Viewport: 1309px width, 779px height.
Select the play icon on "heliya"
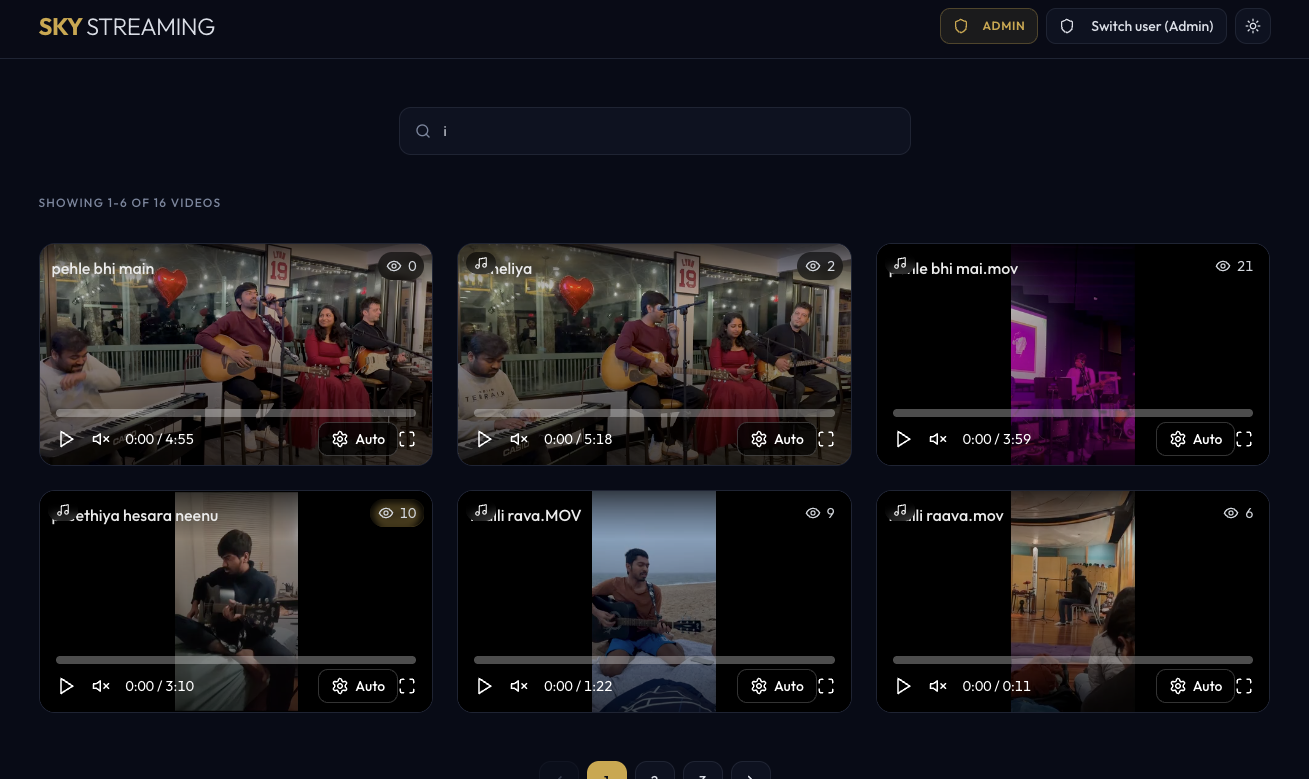point(485,439)
